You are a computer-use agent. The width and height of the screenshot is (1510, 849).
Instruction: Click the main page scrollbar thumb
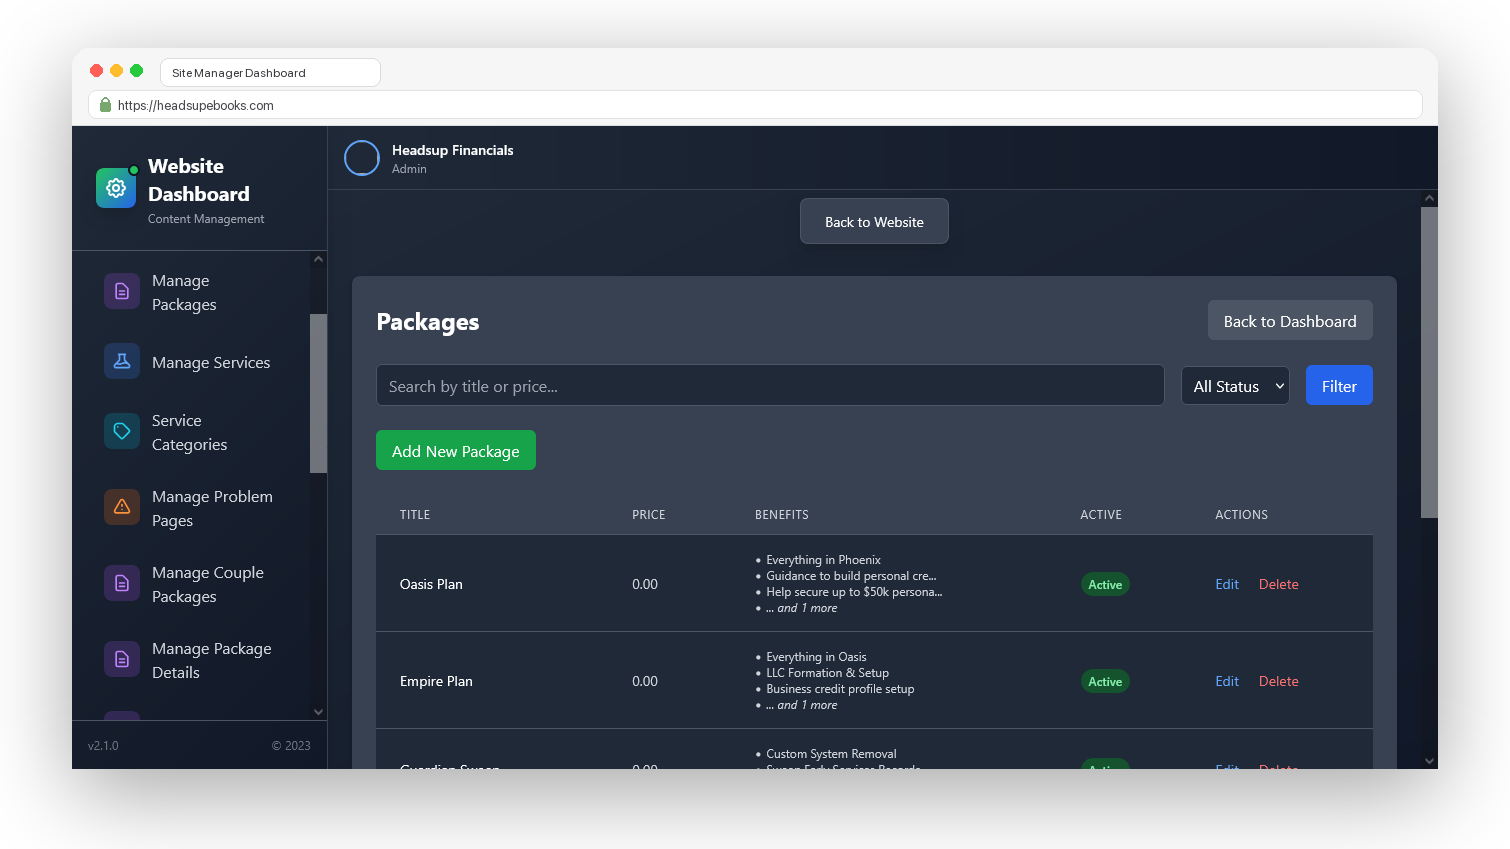(1429, 362)
